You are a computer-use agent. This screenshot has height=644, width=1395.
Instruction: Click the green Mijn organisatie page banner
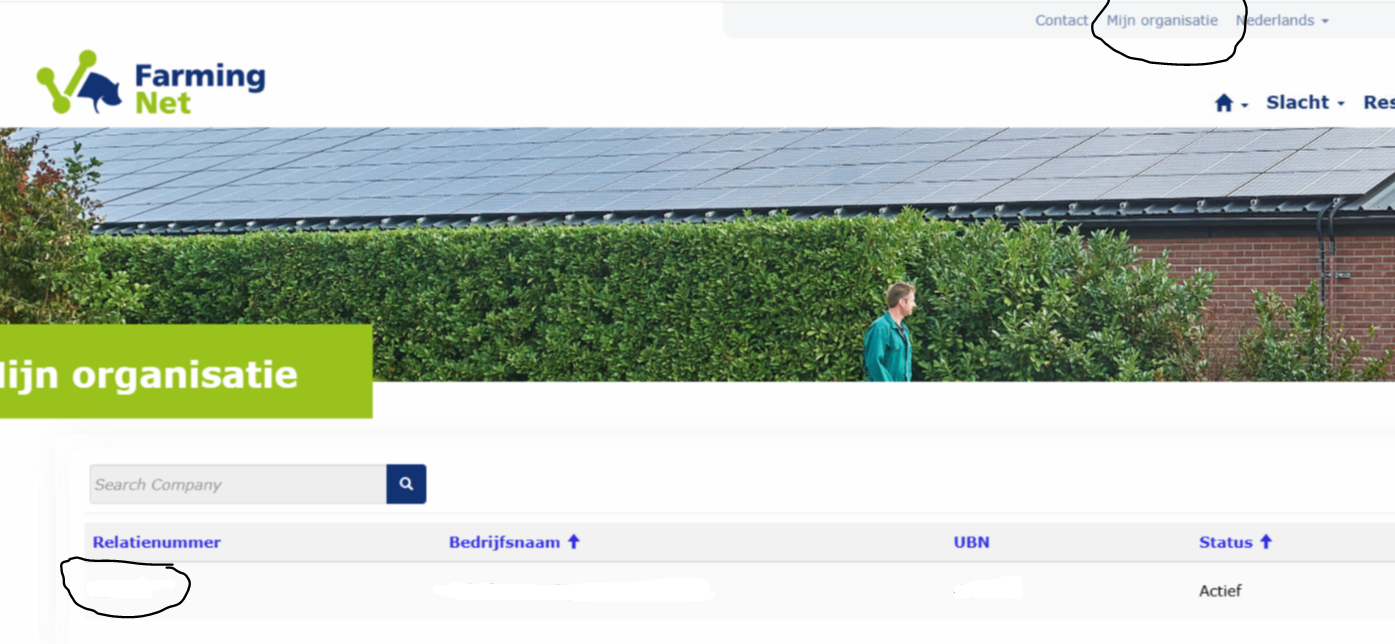click(x=186, y=371)
